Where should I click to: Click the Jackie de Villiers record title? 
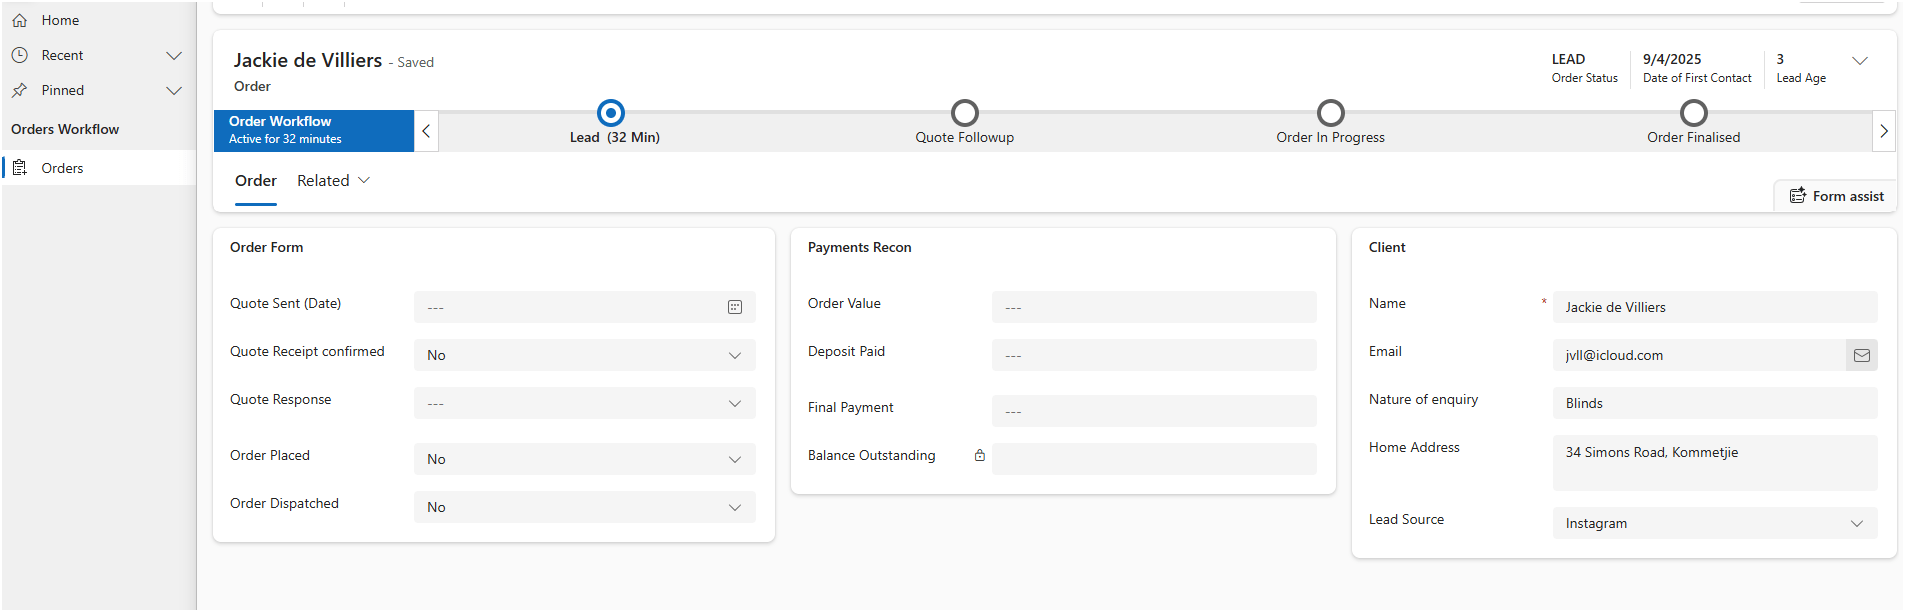pyautogui.click(x=308, y=60)
